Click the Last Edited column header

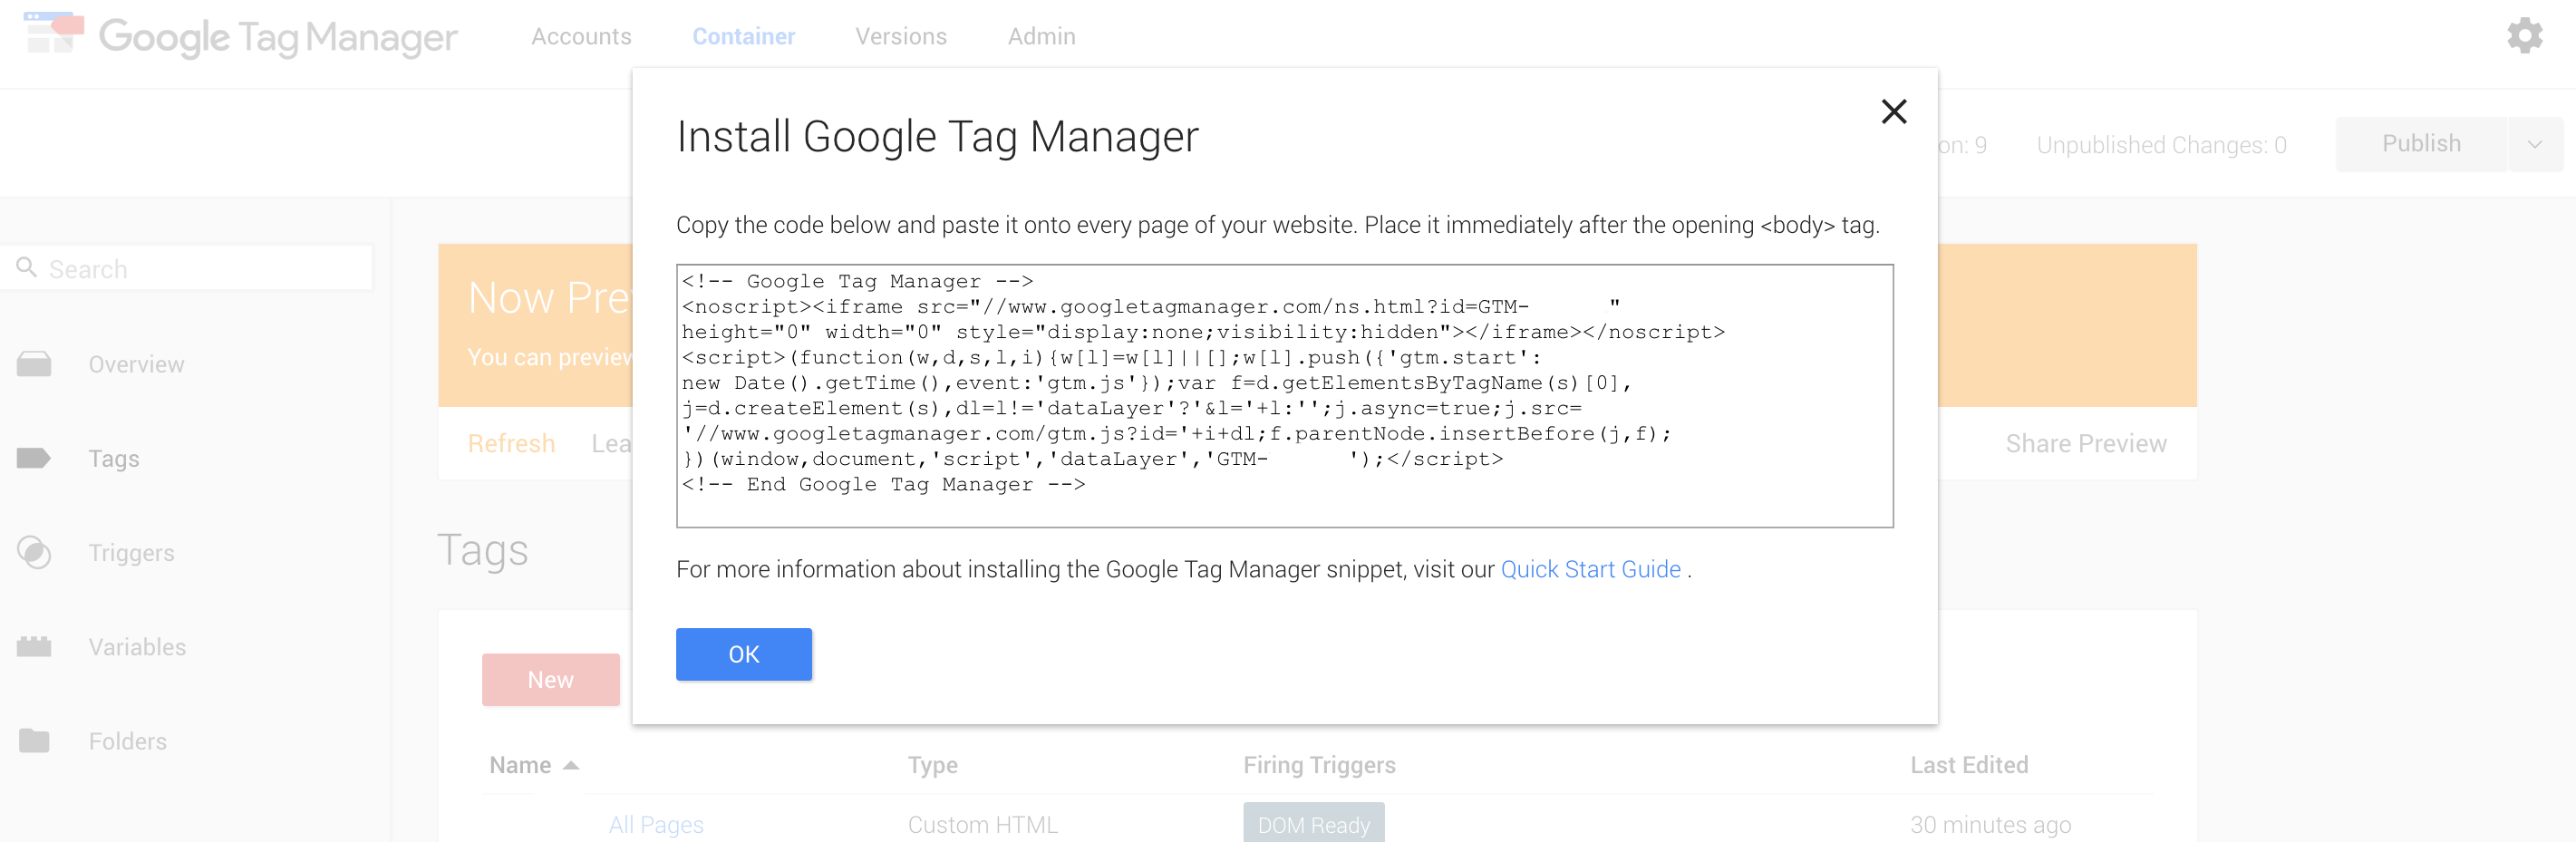[x=1968, y=765]
